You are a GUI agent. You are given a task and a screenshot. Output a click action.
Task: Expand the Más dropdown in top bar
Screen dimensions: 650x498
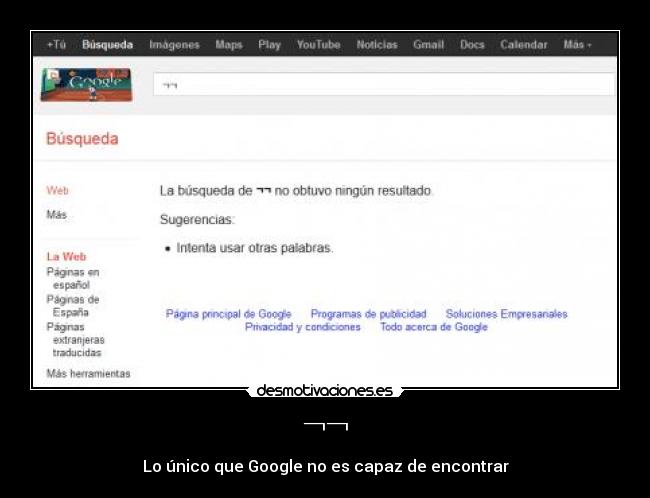point(577,44)
